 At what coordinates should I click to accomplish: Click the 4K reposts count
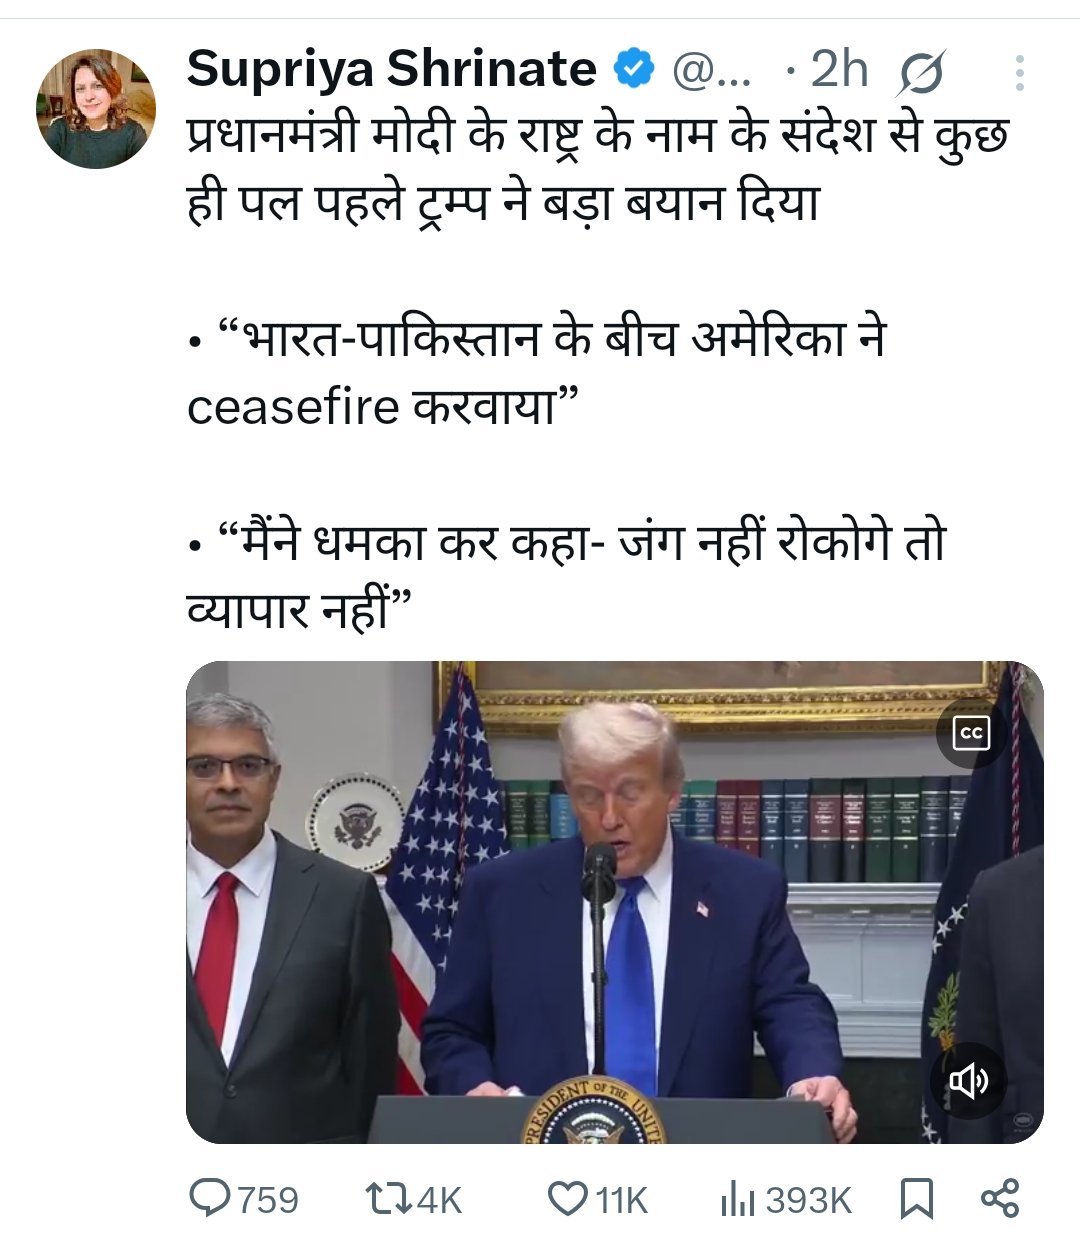(439, 1199)
